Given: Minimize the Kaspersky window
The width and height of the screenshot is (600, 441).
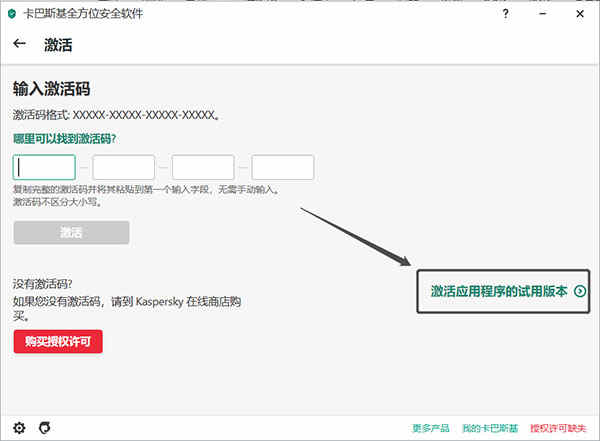Looking at the screenshot, I should point(543,14).
